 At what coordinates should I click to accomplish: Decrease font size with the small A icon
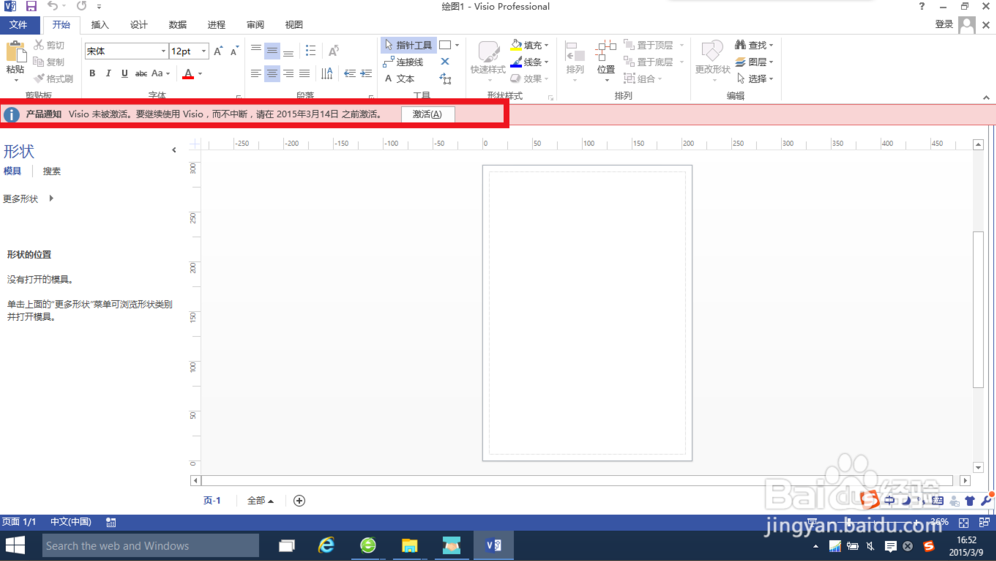pyautogui.click(x=234, y=51)
